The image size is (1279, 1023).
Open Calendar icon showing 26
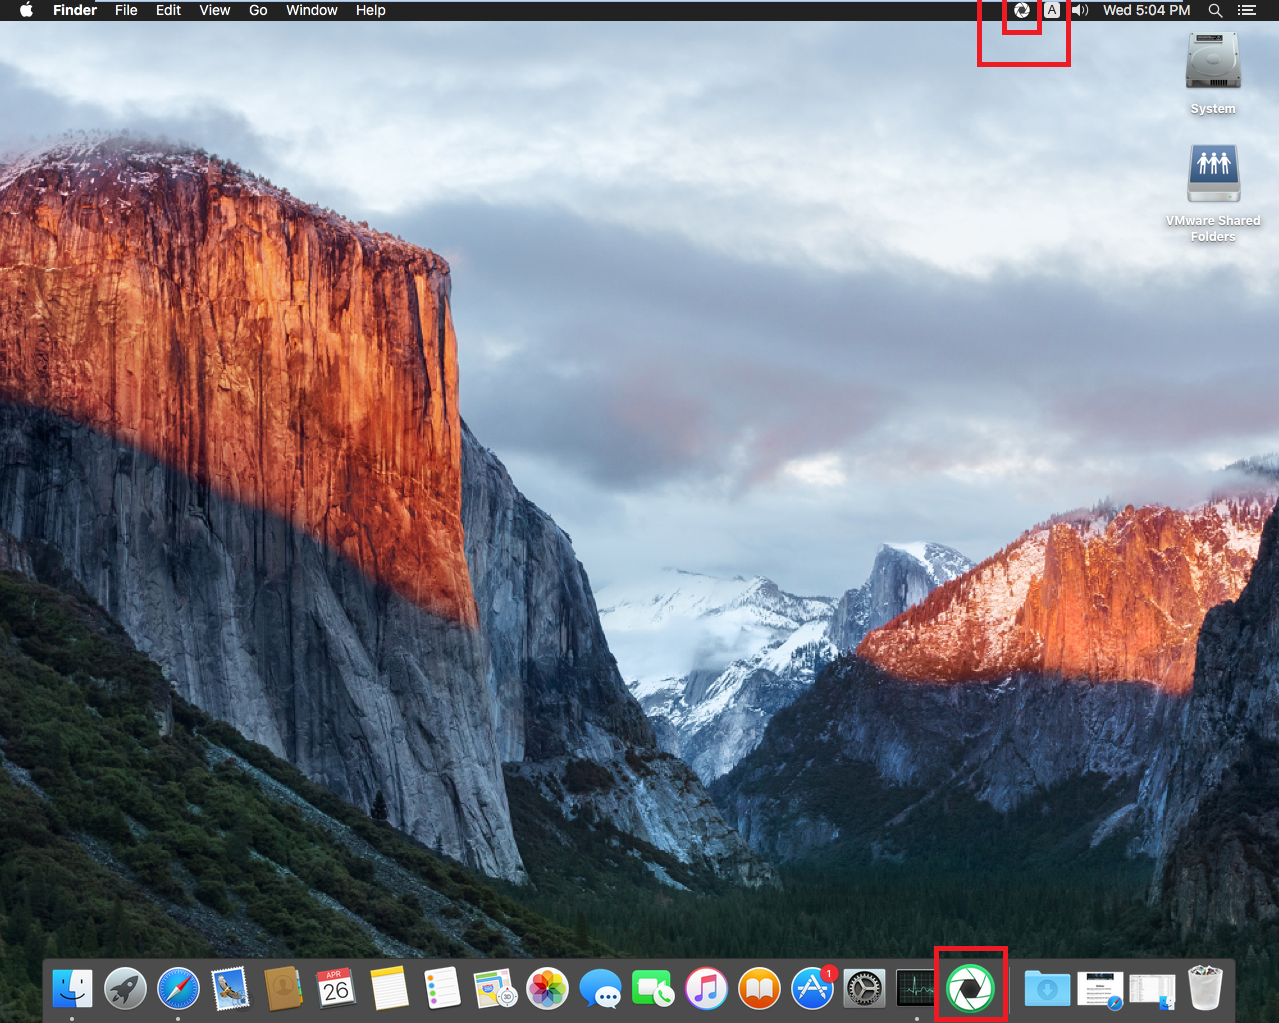pos(336,989)
